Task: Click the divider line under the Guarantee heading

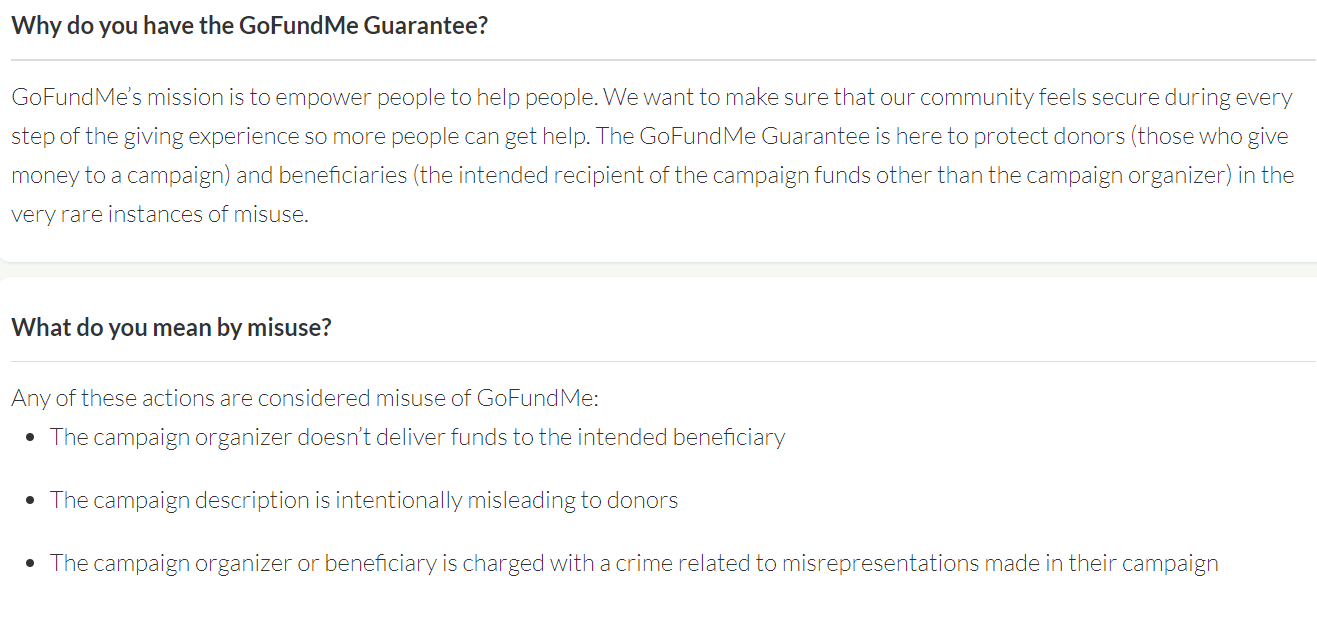Action: click(664, 60)
